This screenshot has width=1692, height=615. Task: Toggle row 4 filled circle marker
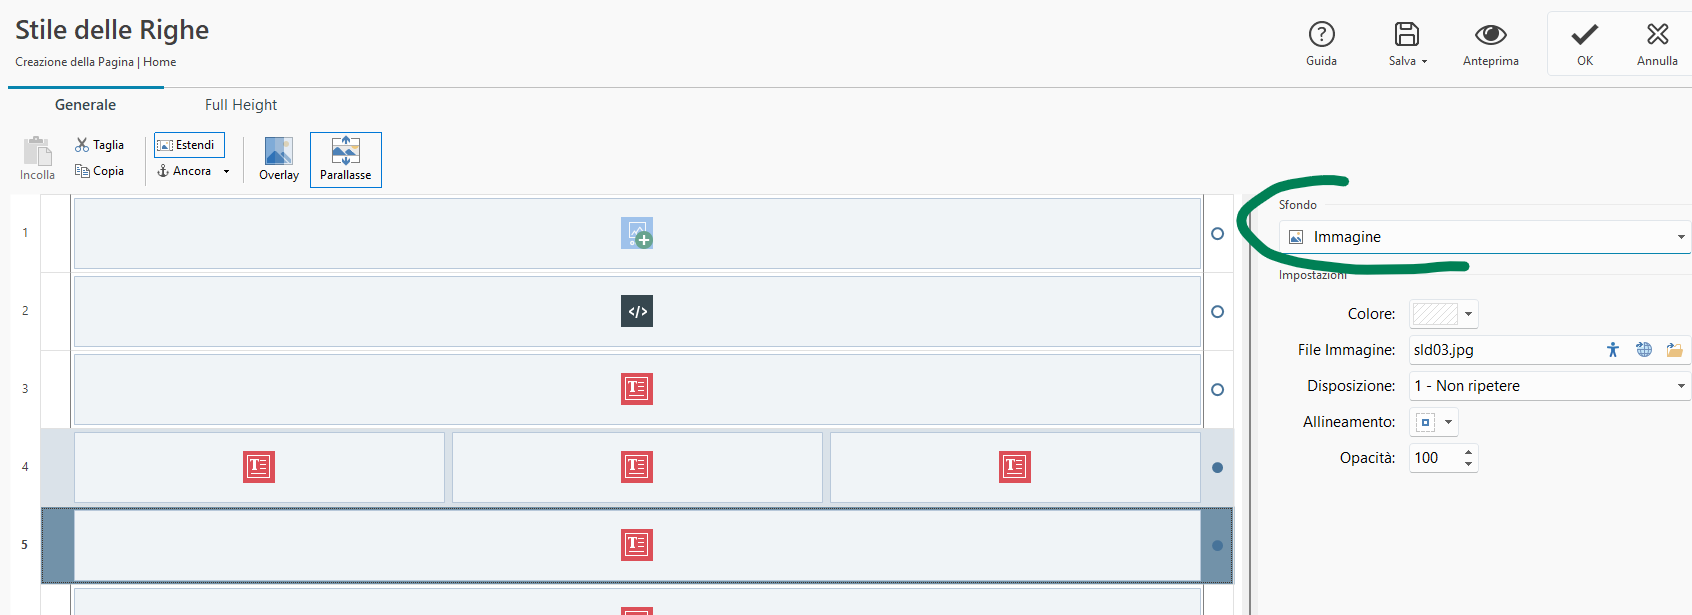pyautogui.click(x=1217, y=467)
